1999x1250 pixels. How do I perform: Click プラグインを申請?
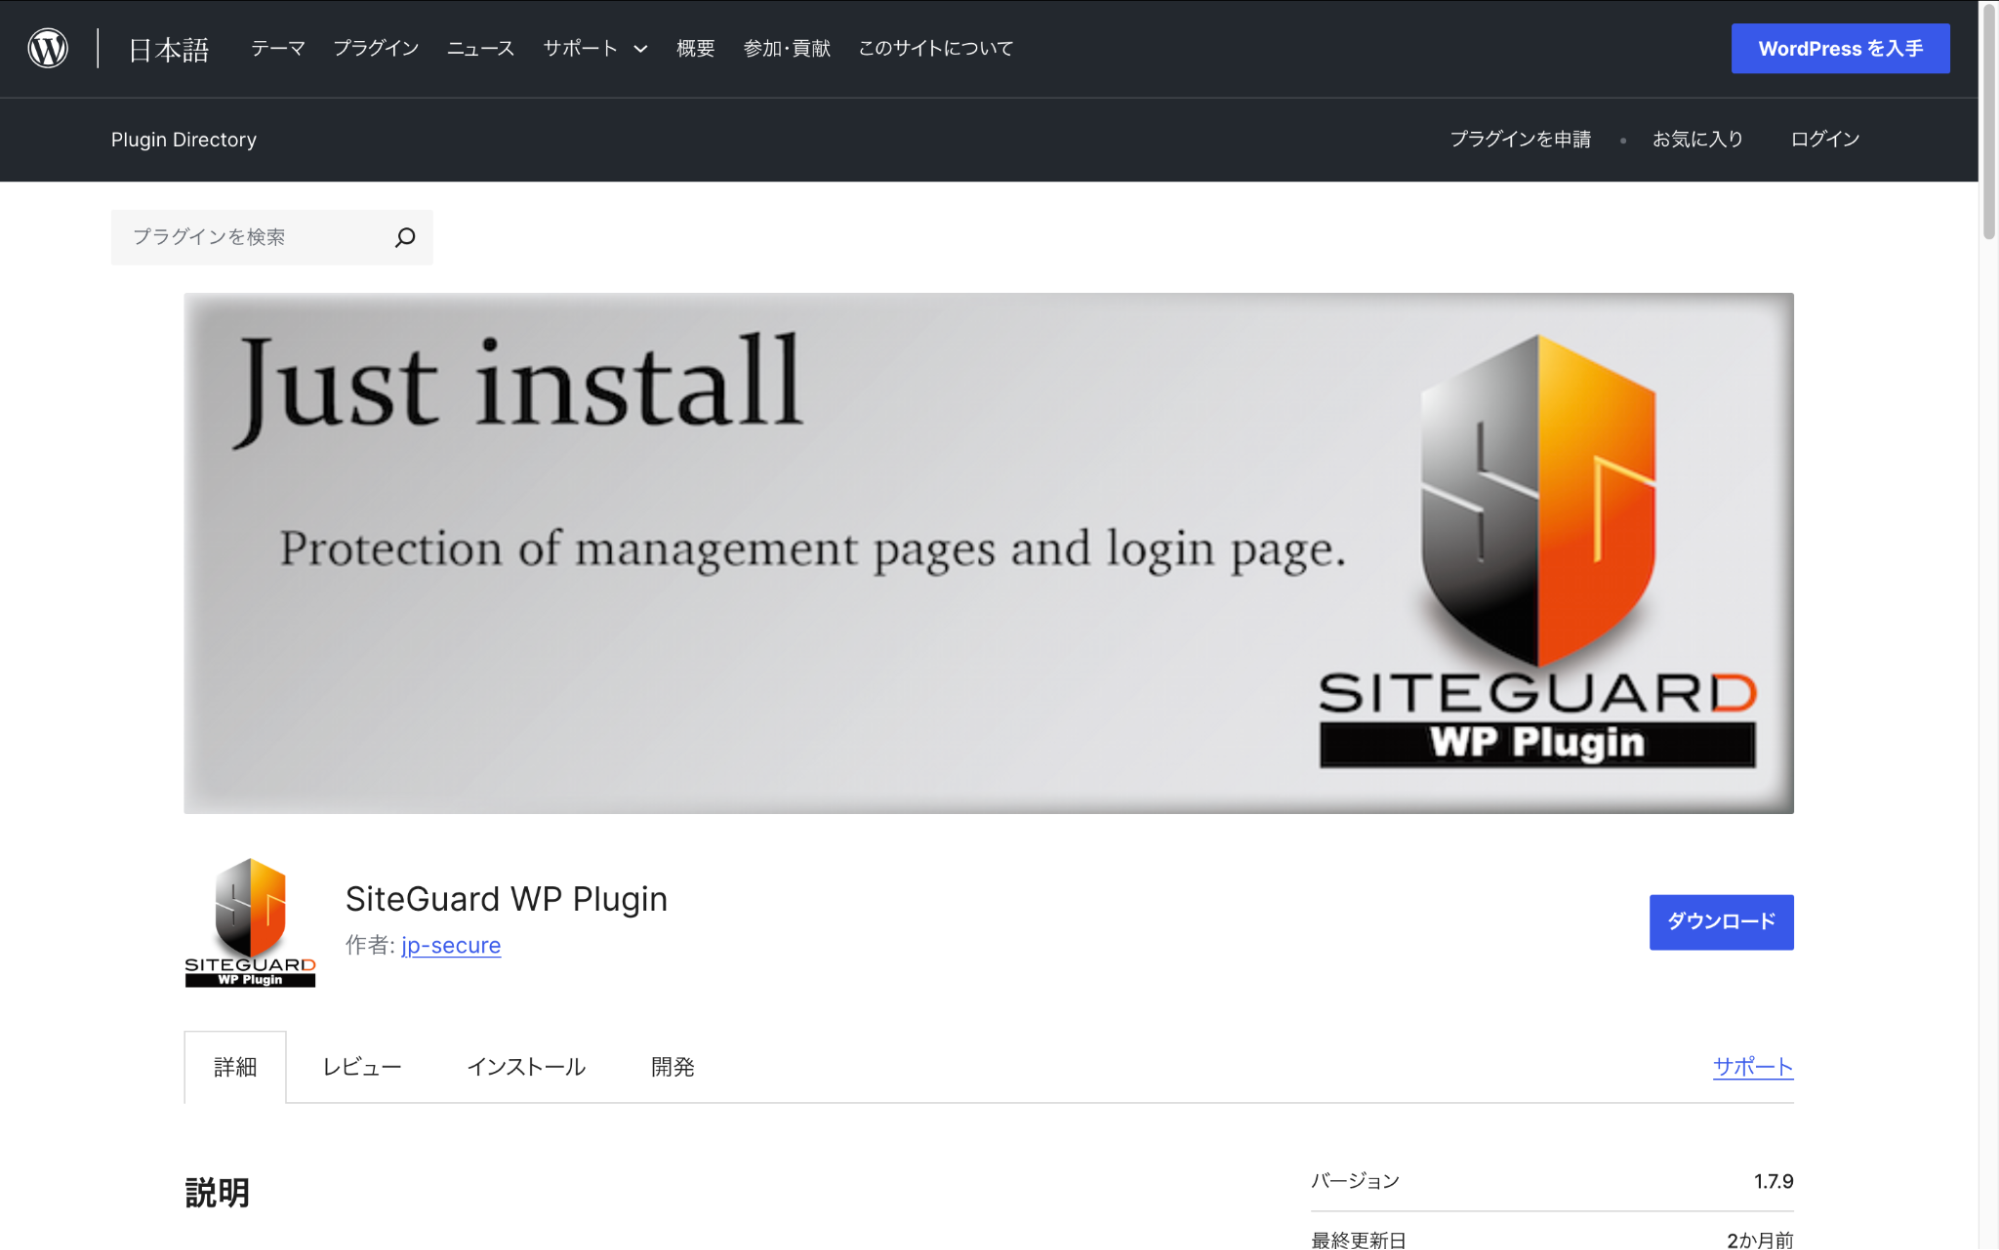[x=1521, y=139]
